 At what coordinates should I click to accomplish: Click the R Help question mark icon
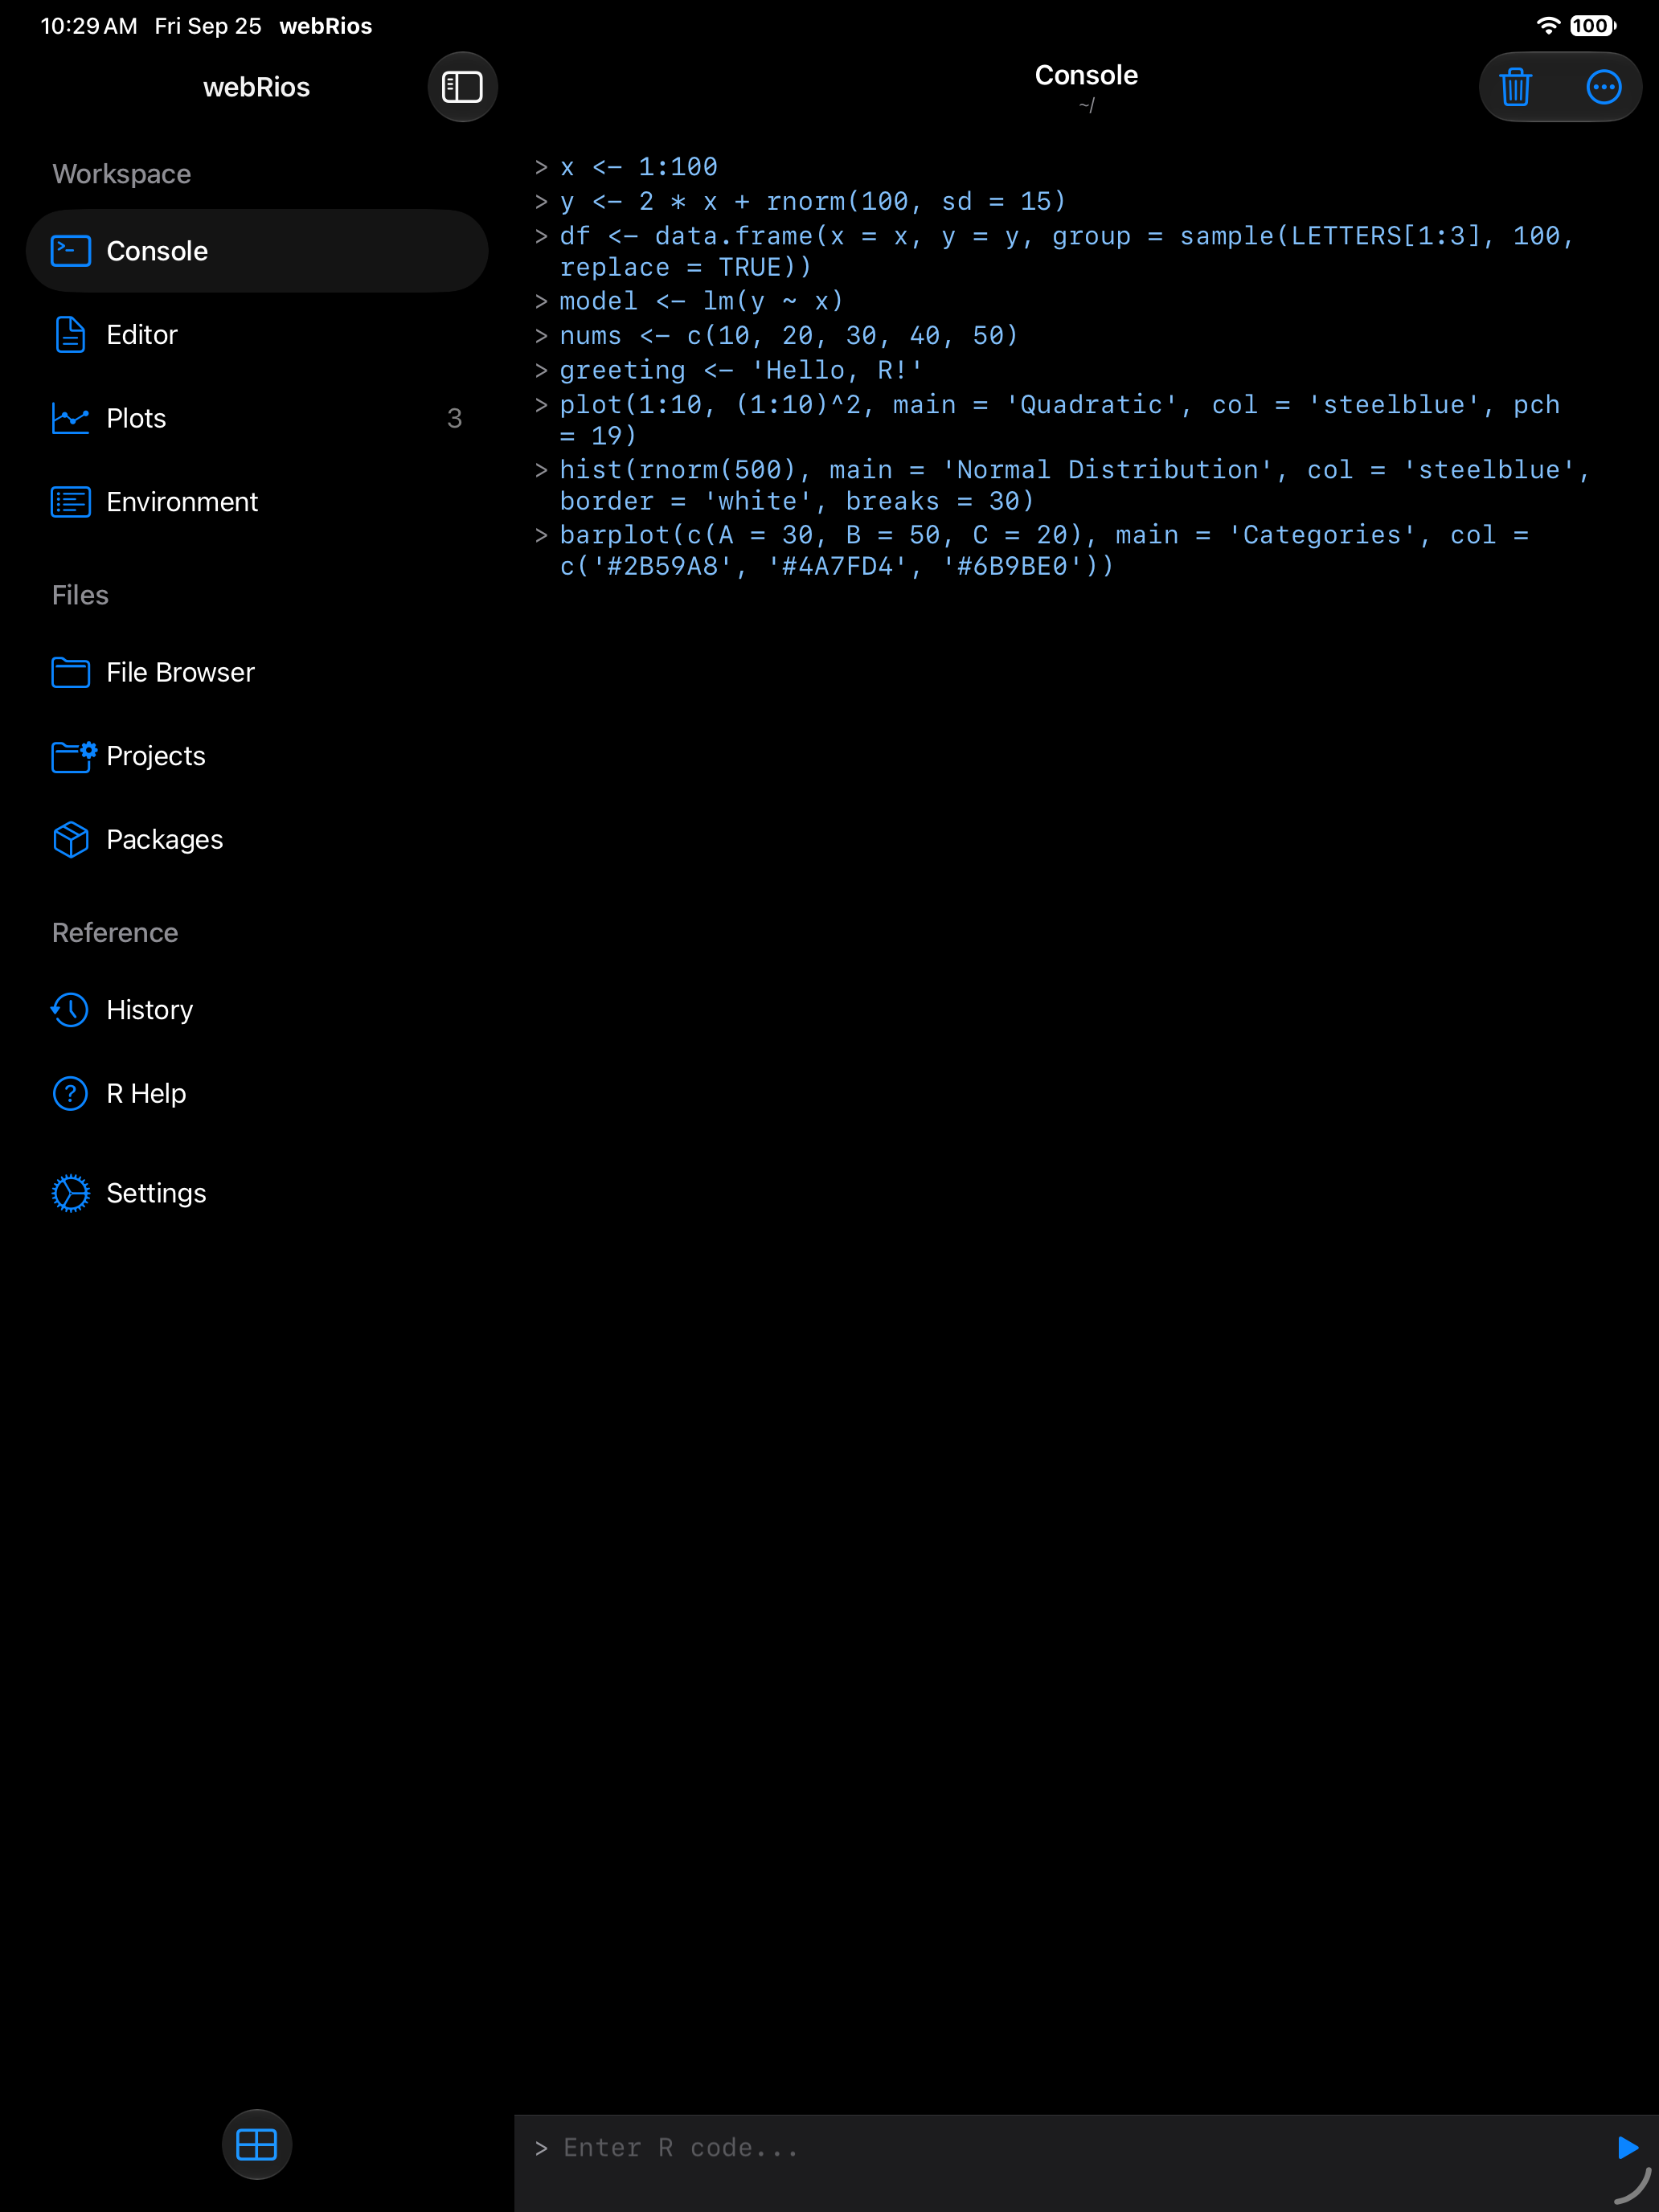tap(71, 1094)
